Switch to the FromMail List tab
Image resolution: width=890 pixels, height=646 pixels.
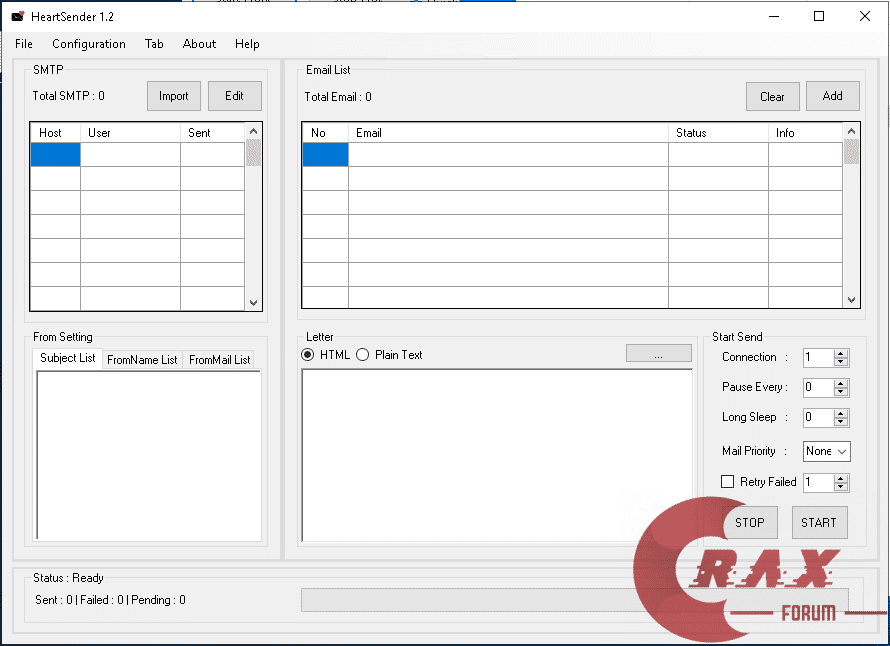pyautogui.click(x=220, y=360)
